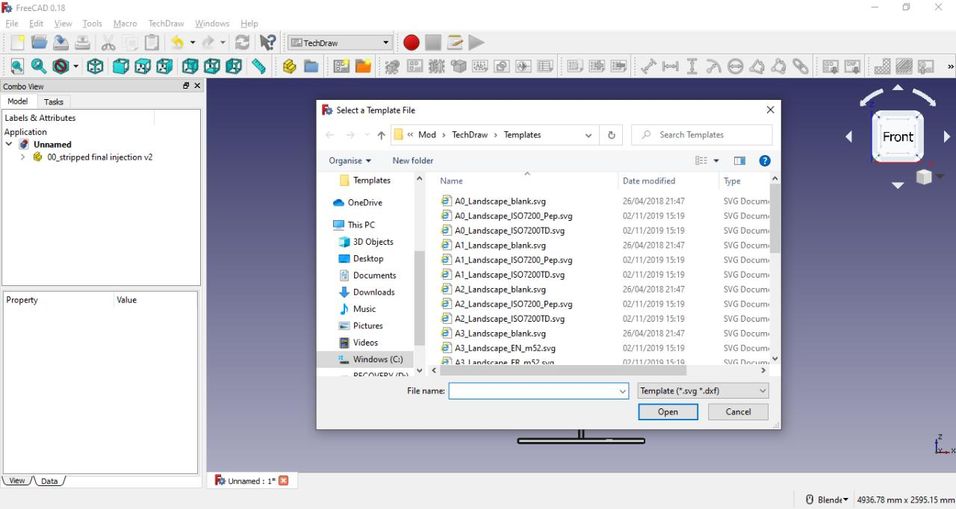Click the open file folder icon
Screen dimensions: 956x509
(39, 43)
